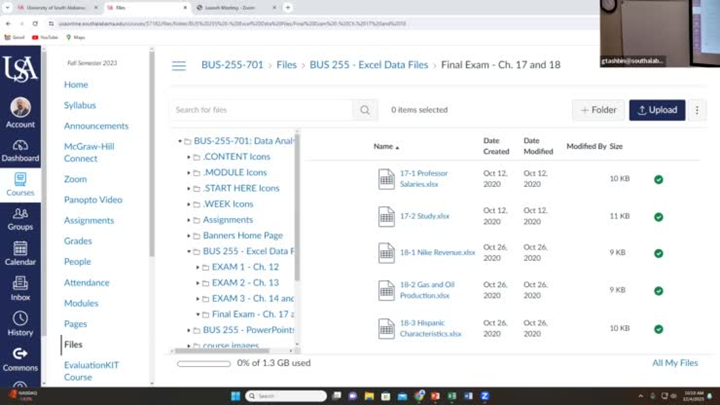Click the spreadsheet icon for 17-1 Professor Salaries
This screenshot has width=720, height=405.
(386, 180)
